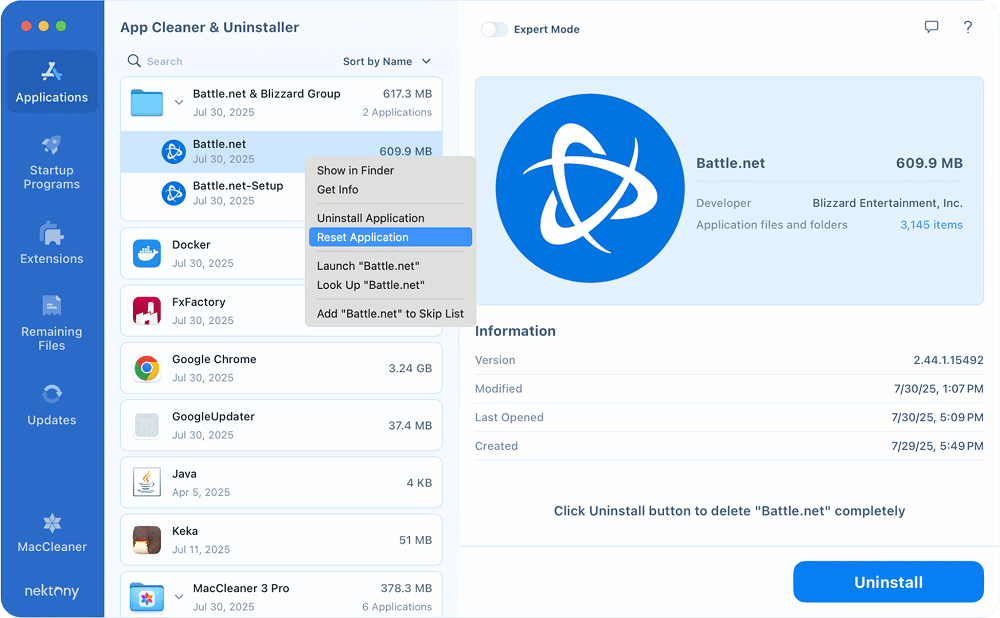Open the MacCleaner promo icon

(x=52, y=524)
